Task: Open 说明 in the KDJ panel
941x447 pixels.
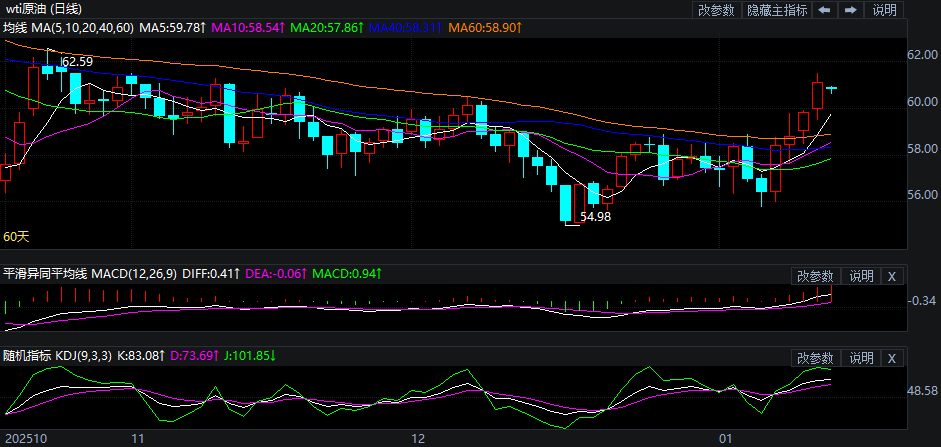Action: coord(861,358)
